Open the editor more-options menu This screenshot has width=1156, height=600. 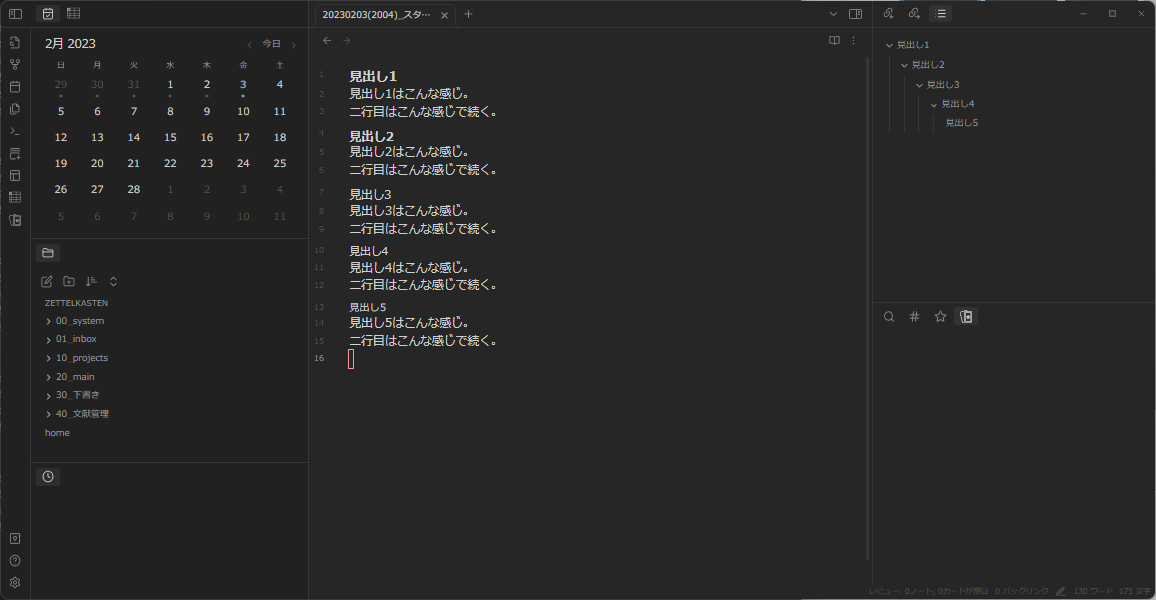pos(854,40)
